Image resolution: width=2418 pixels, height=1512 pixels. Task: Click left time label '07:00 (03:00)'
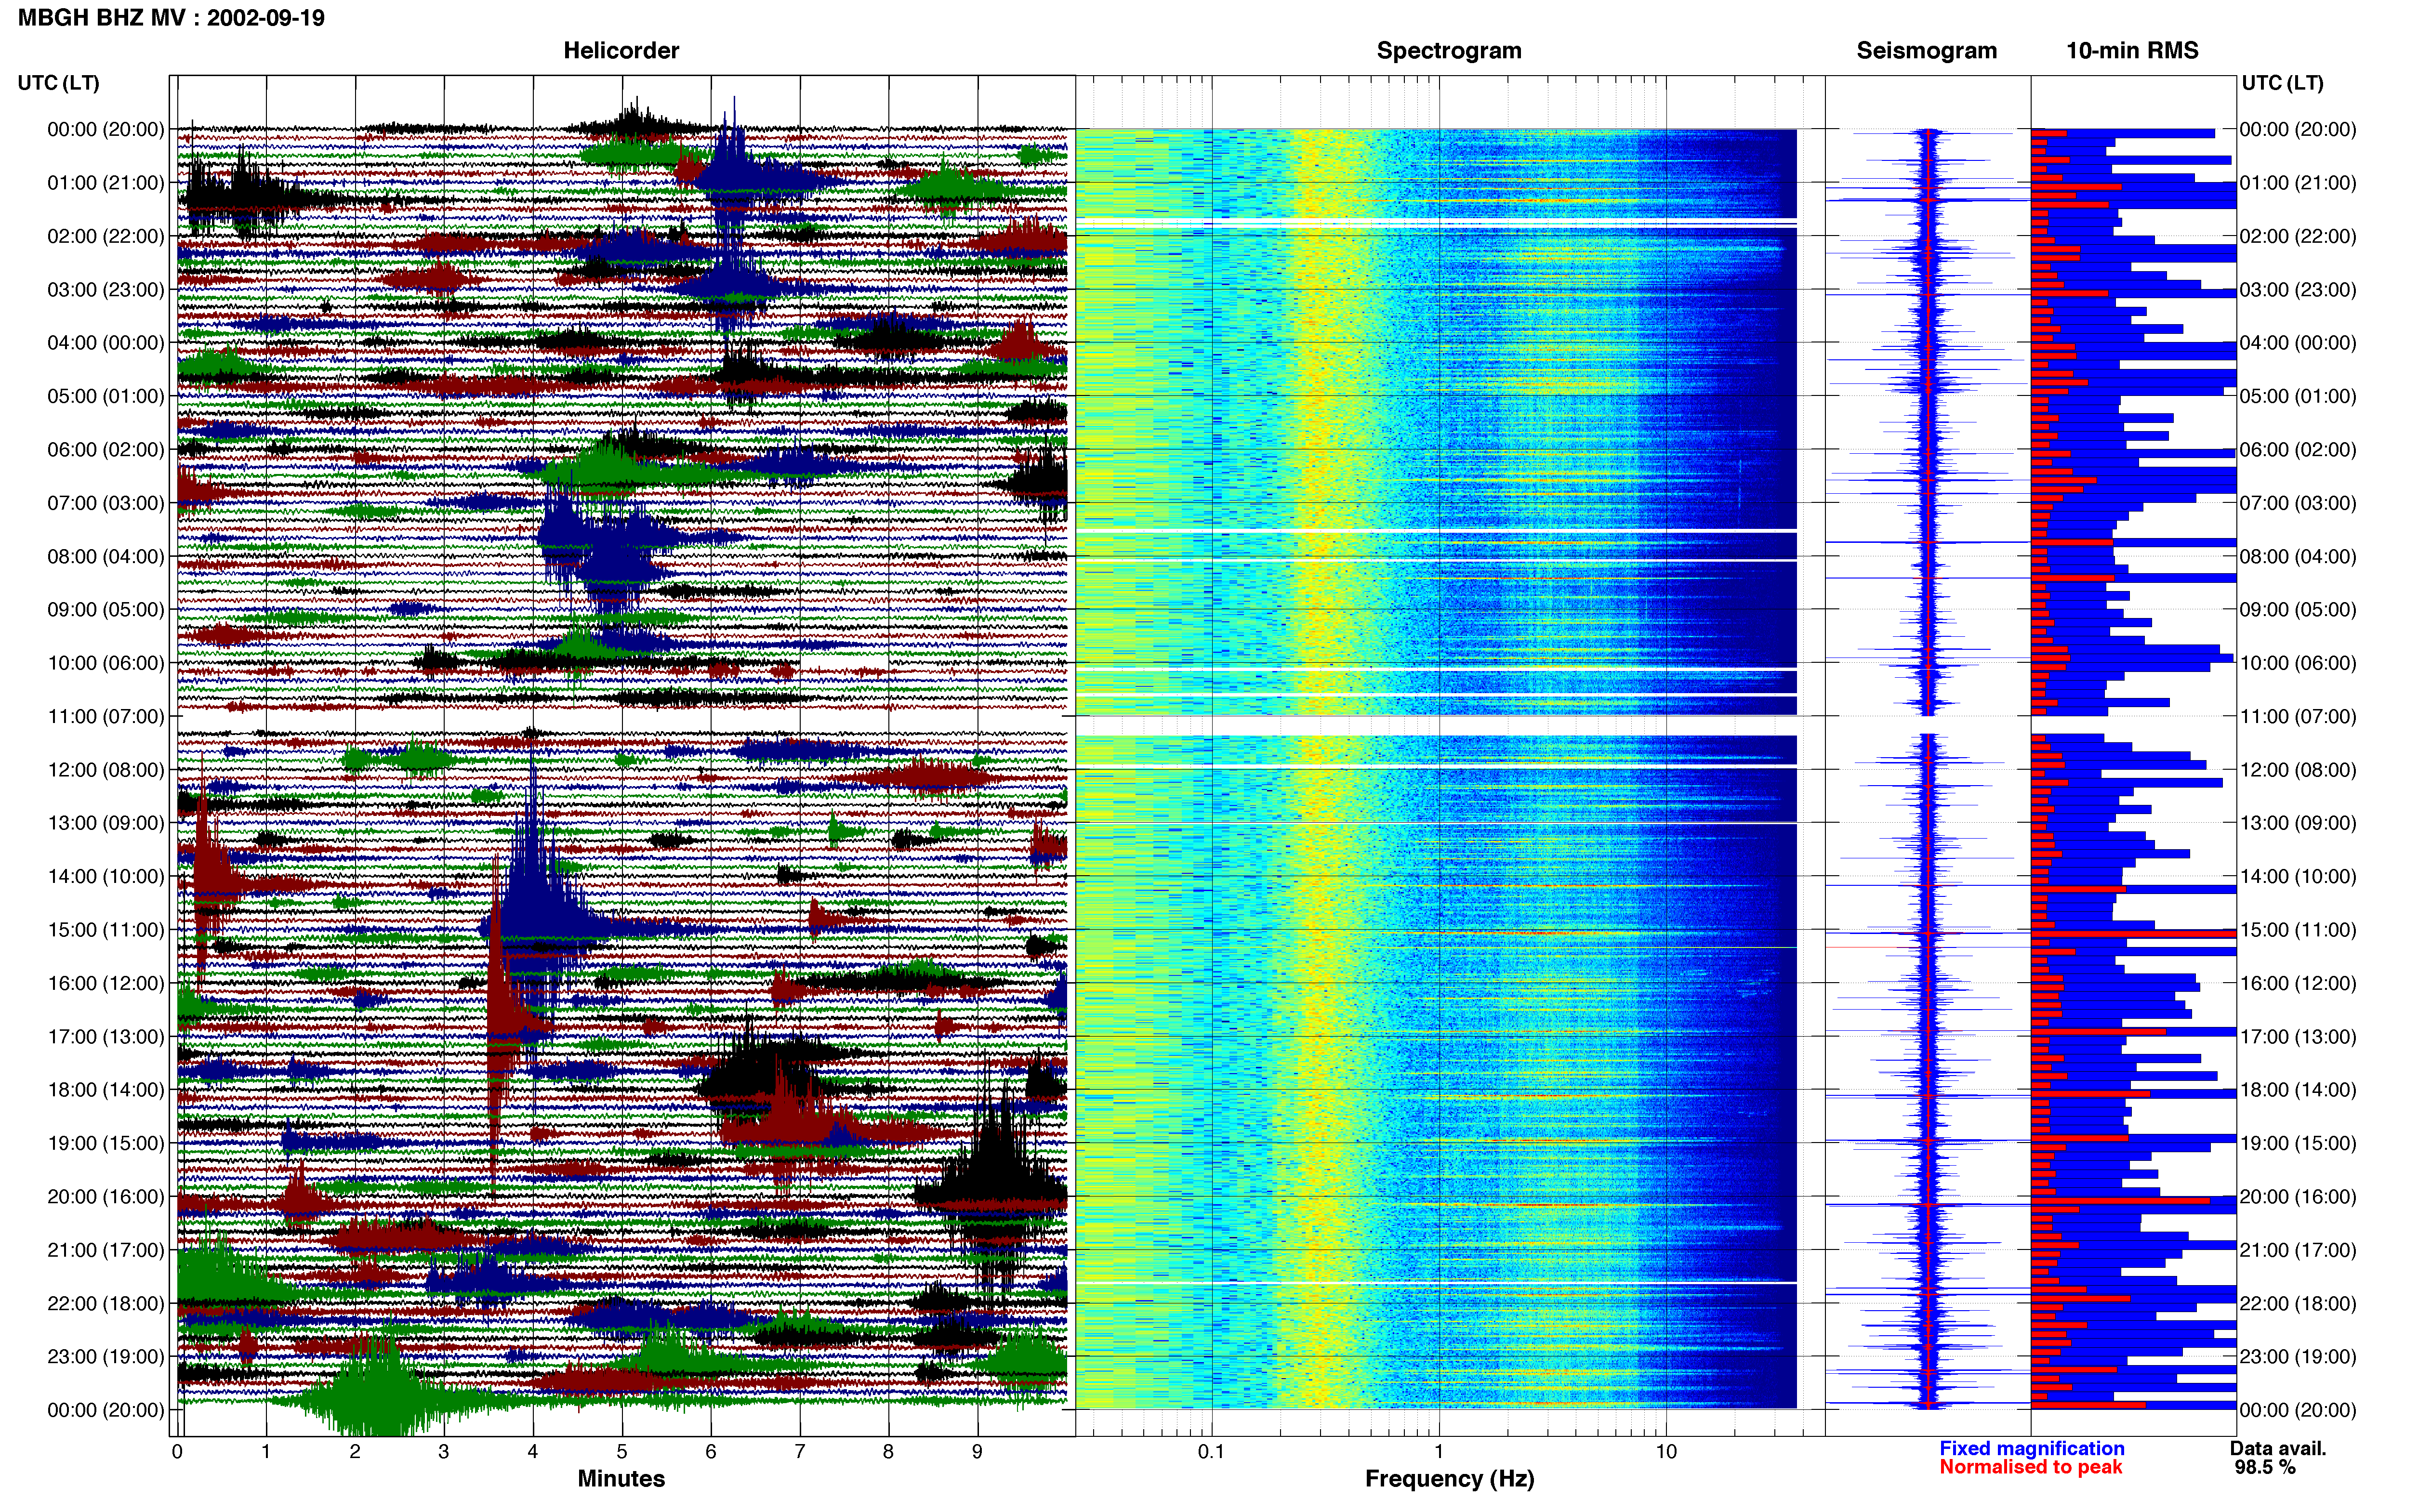point(106,503)
